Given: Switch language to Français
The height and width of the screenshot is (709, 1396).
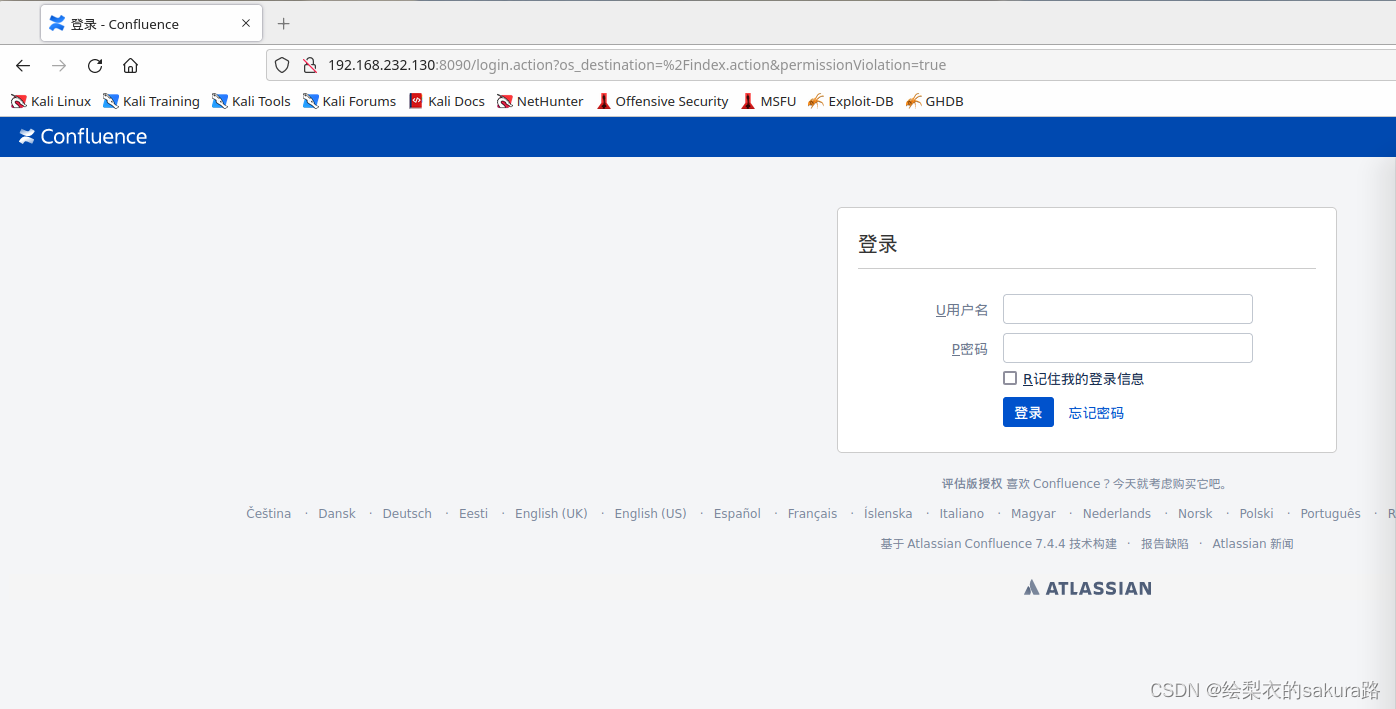Looking at the screenshot, I should (x=812, y=514).
